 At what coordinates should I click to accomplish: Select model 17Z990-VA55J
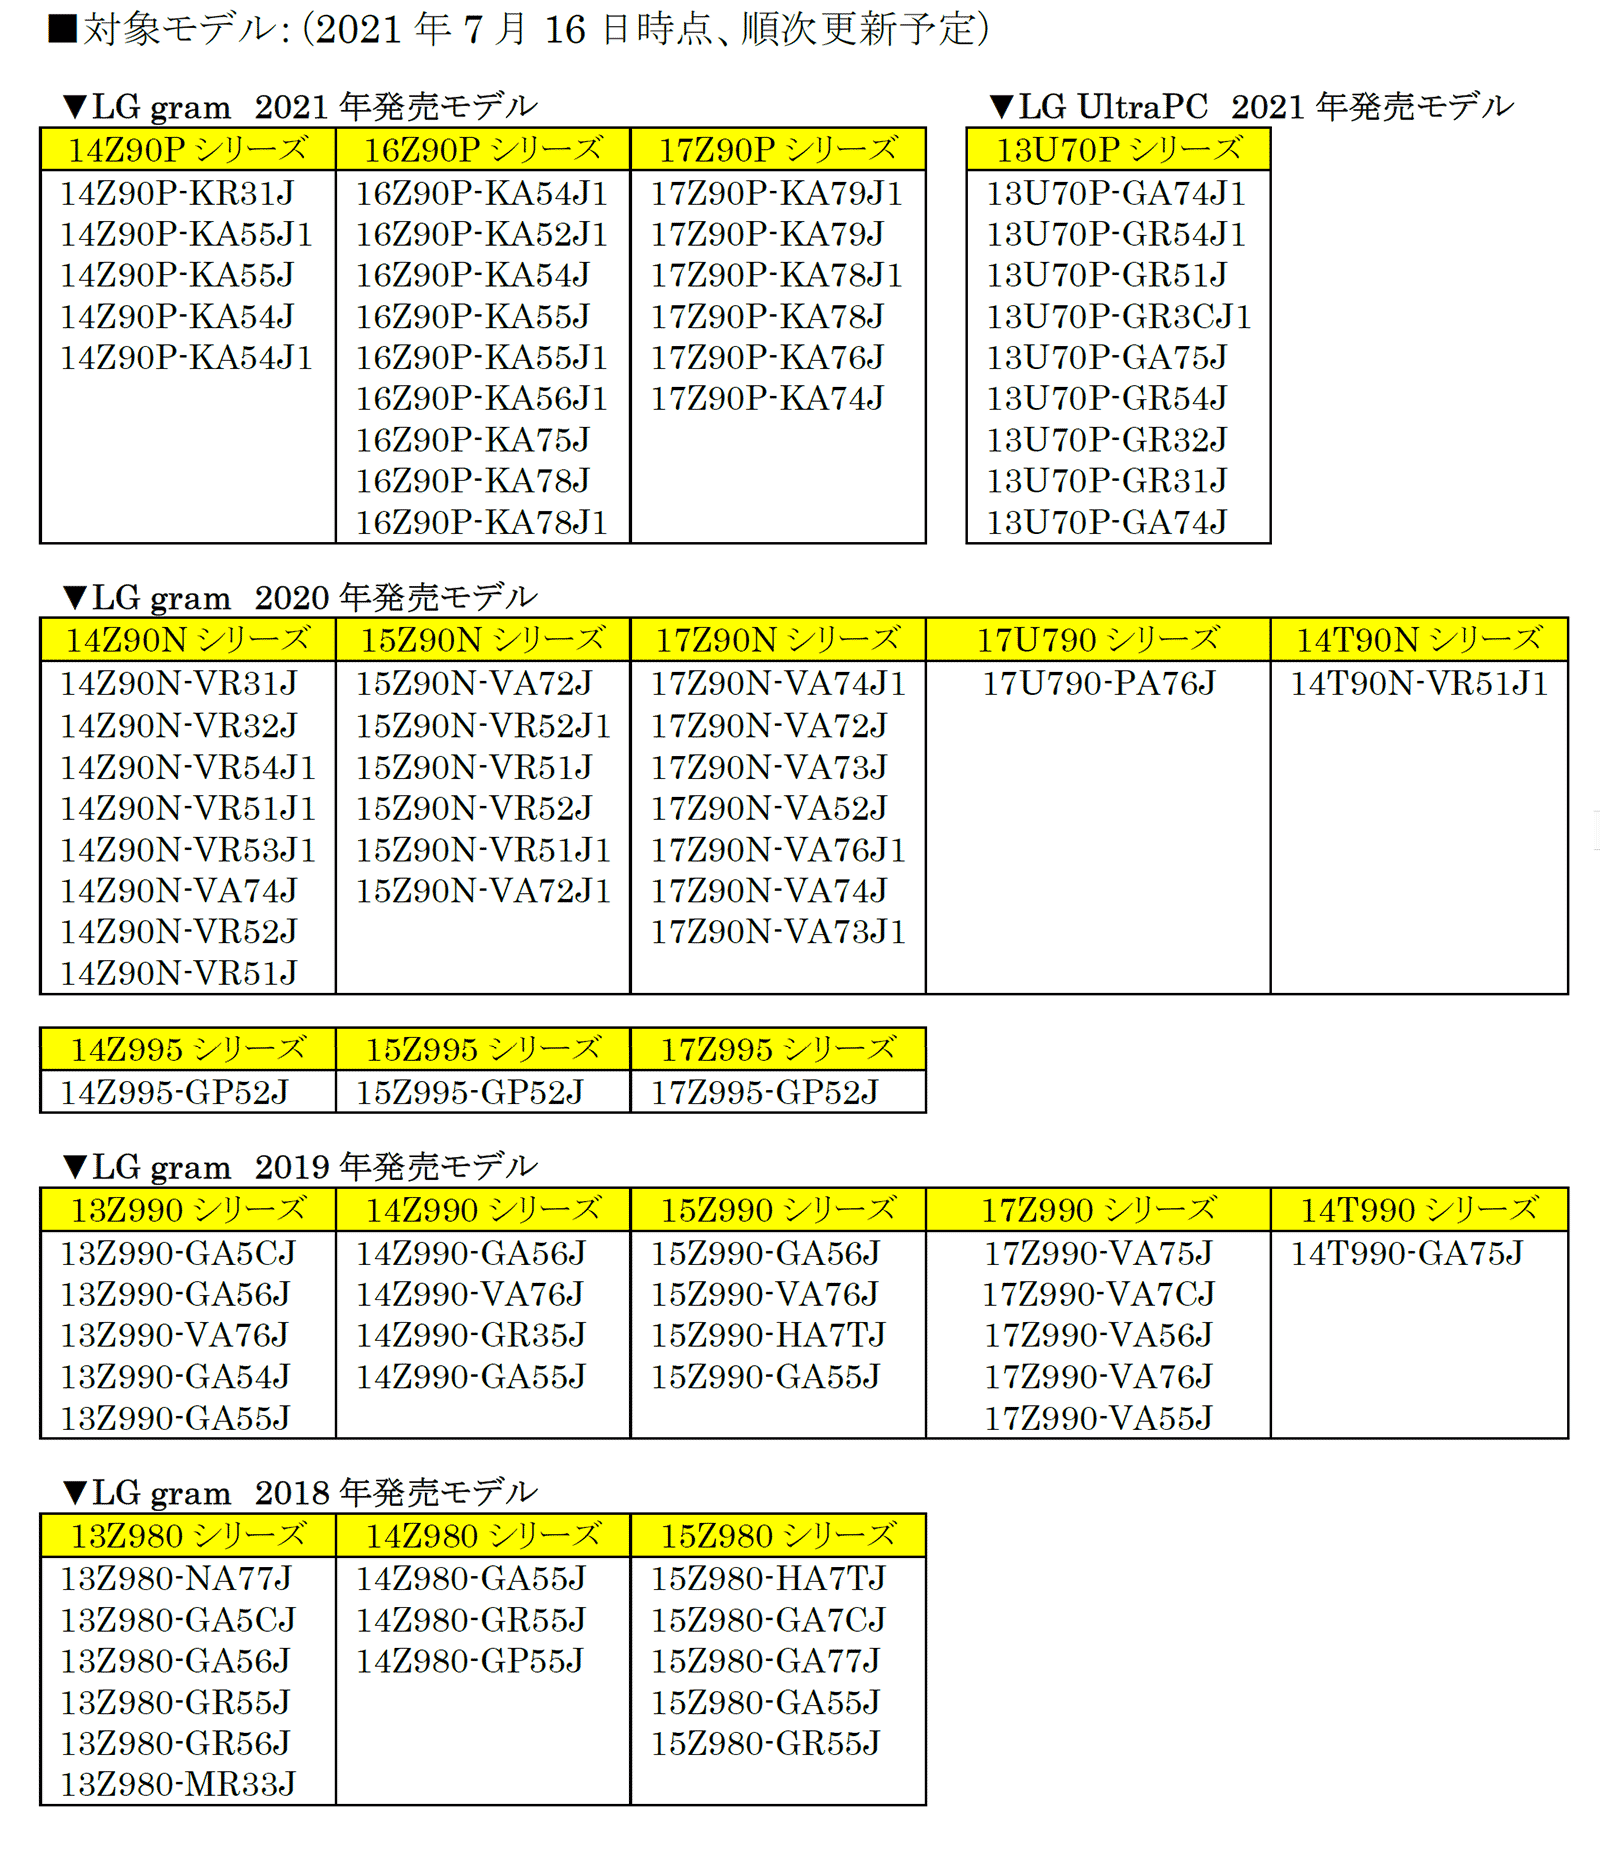pyautogui.click(x=1098, y=1418)
